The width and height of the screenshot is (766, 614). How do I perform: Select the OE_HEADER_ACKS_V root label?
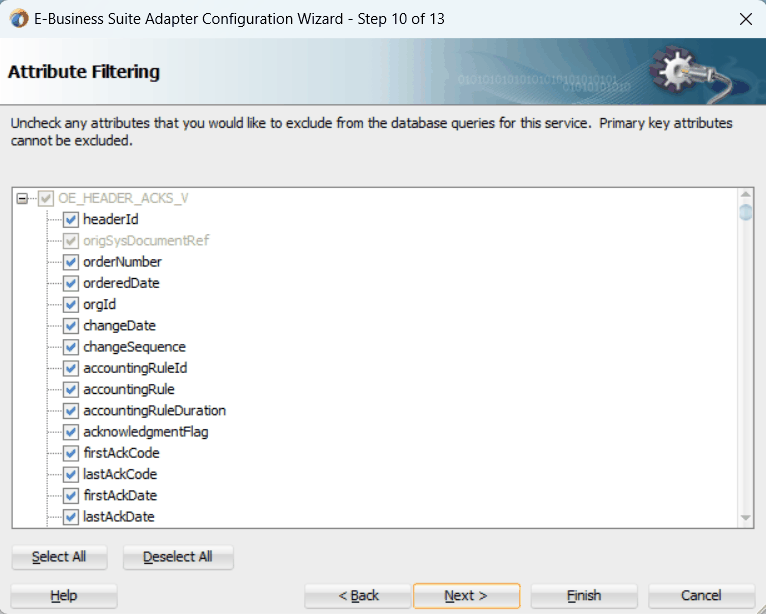point(123,198)
